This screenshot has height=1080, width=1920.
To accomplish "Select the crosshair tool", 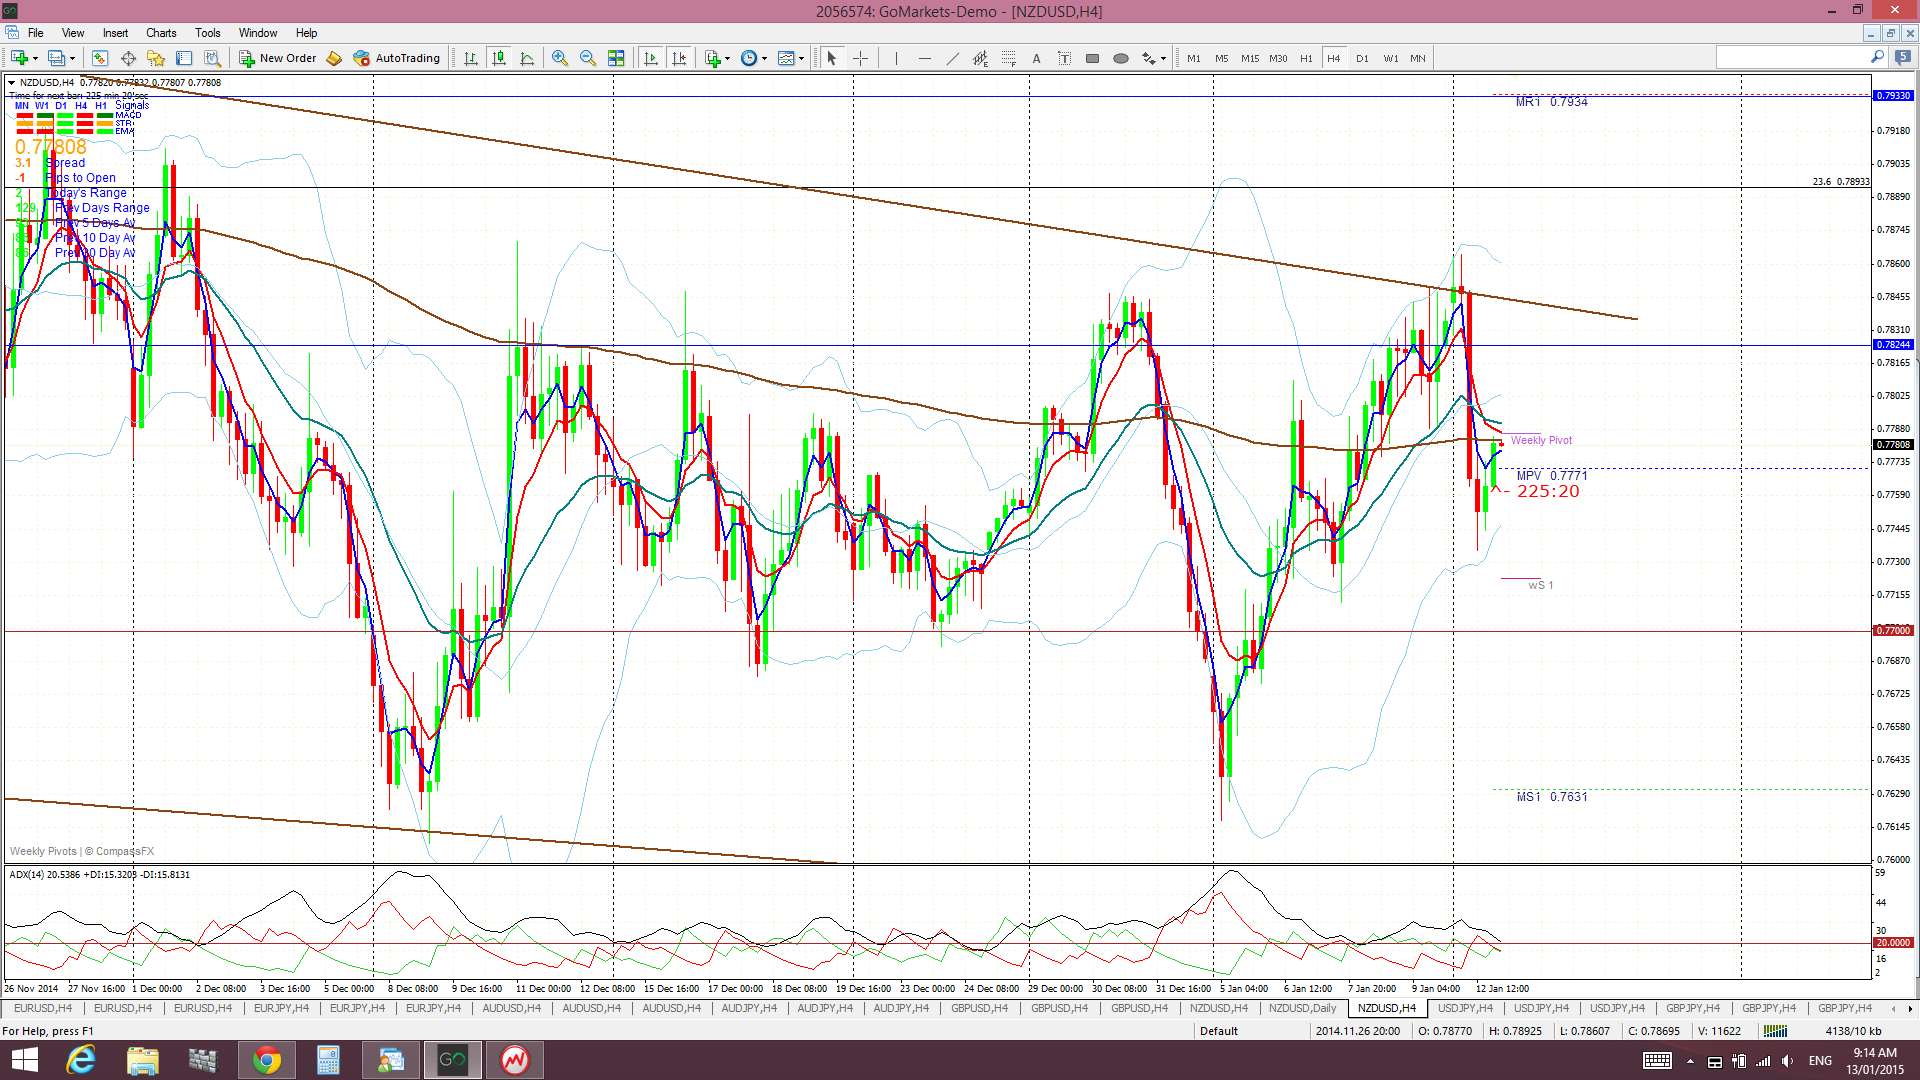I will tap(860, 58).
